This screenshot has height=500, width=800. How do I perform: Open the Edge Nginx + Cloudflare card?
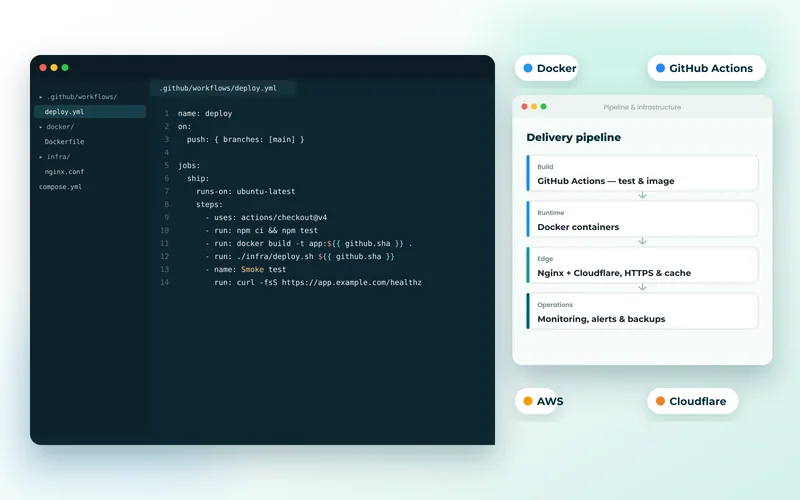642,265
